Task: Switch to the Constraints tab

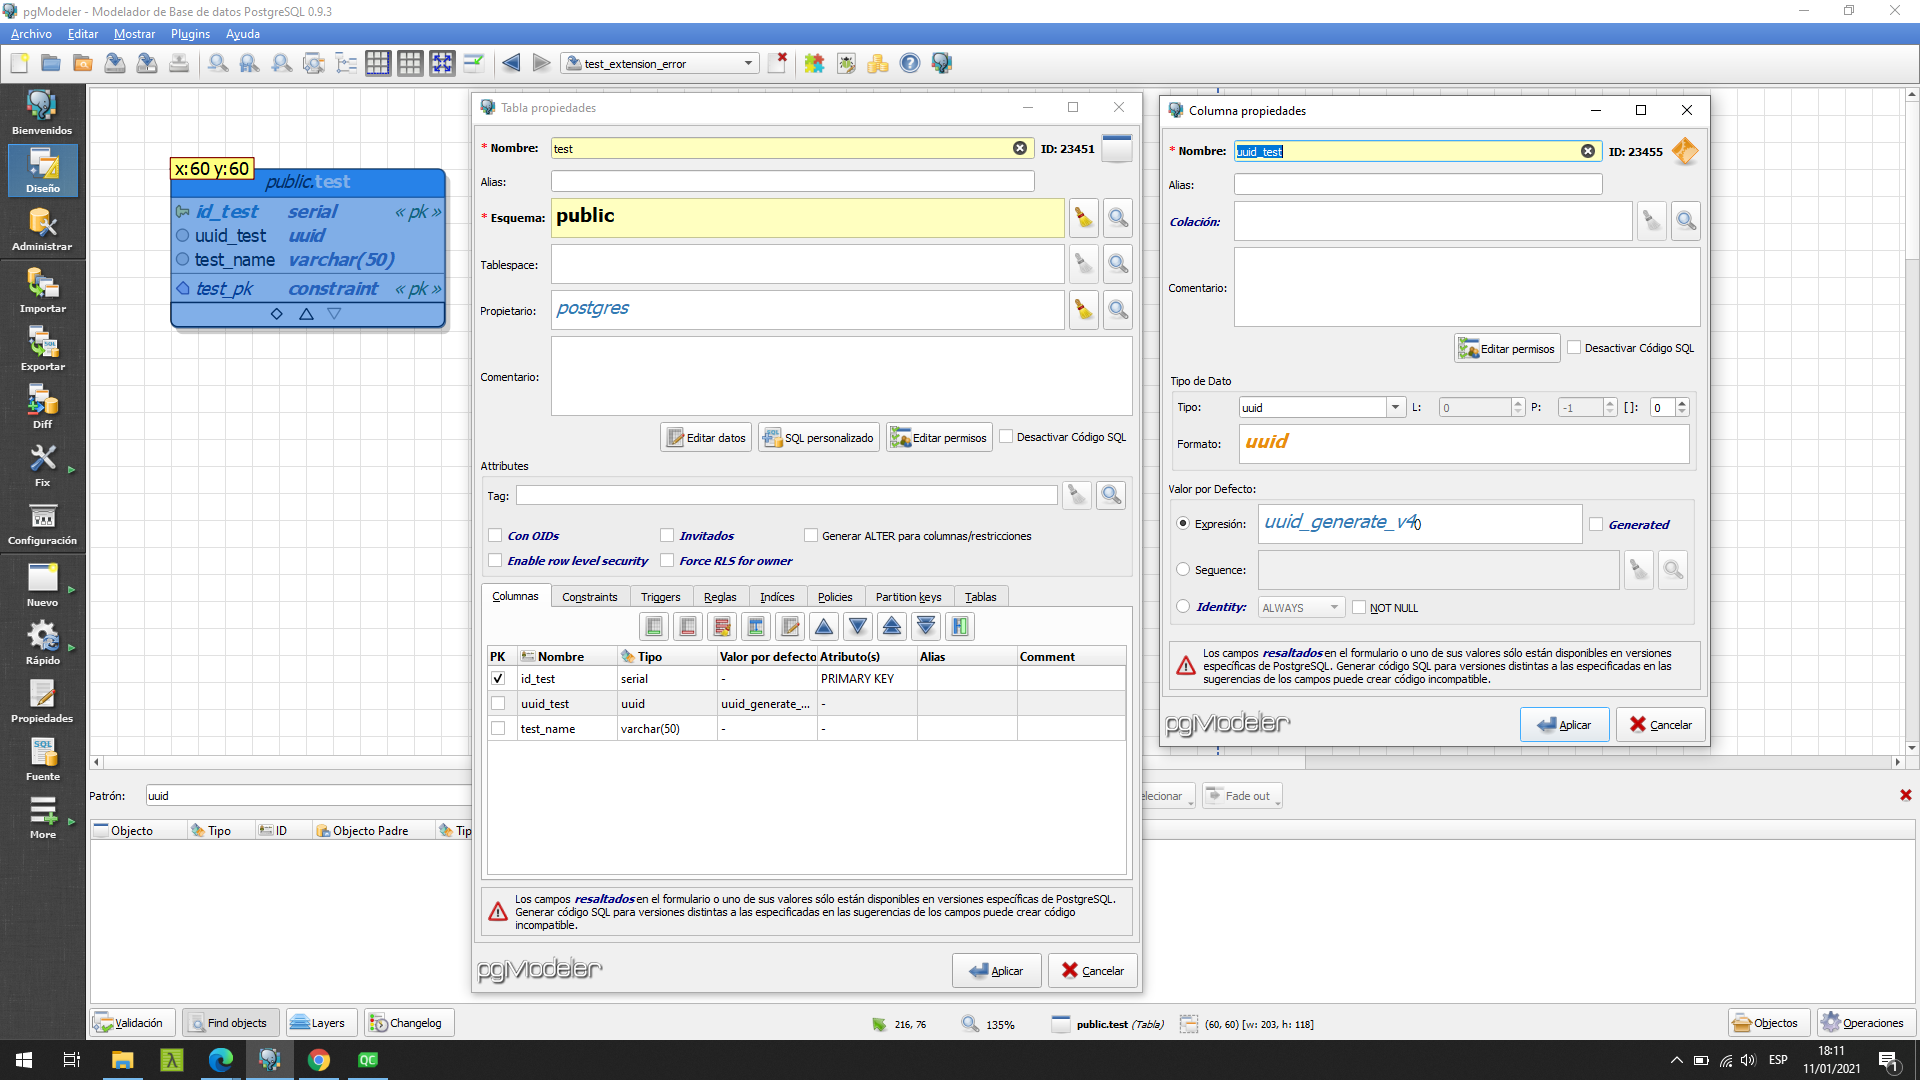Action: [590, 596]
